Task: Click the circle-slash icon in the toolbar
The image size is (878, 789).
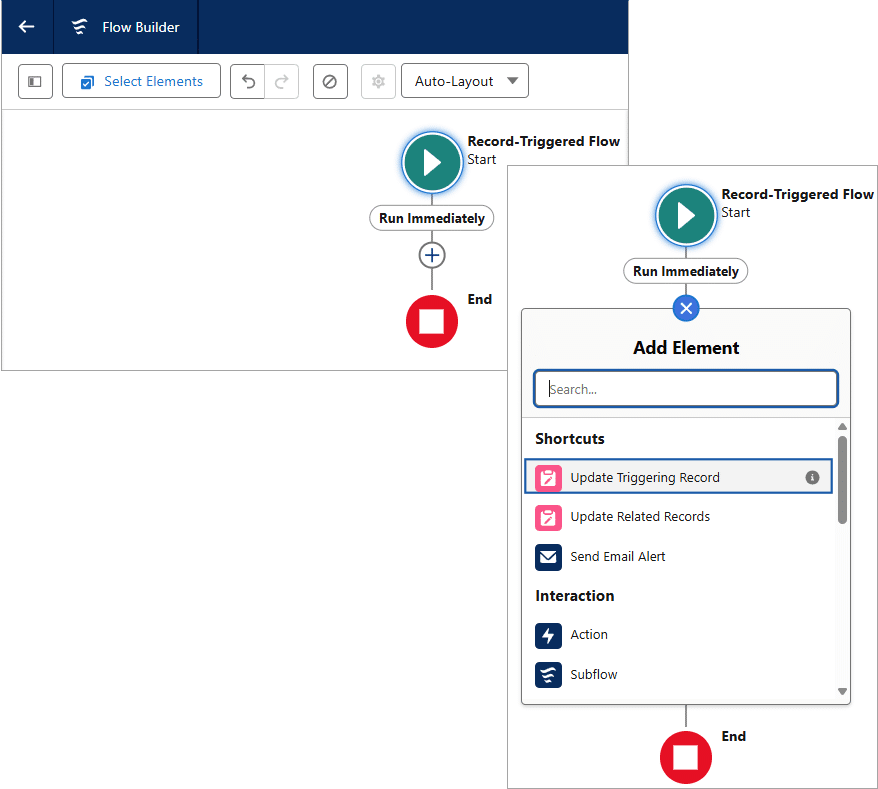Action: 330,81
